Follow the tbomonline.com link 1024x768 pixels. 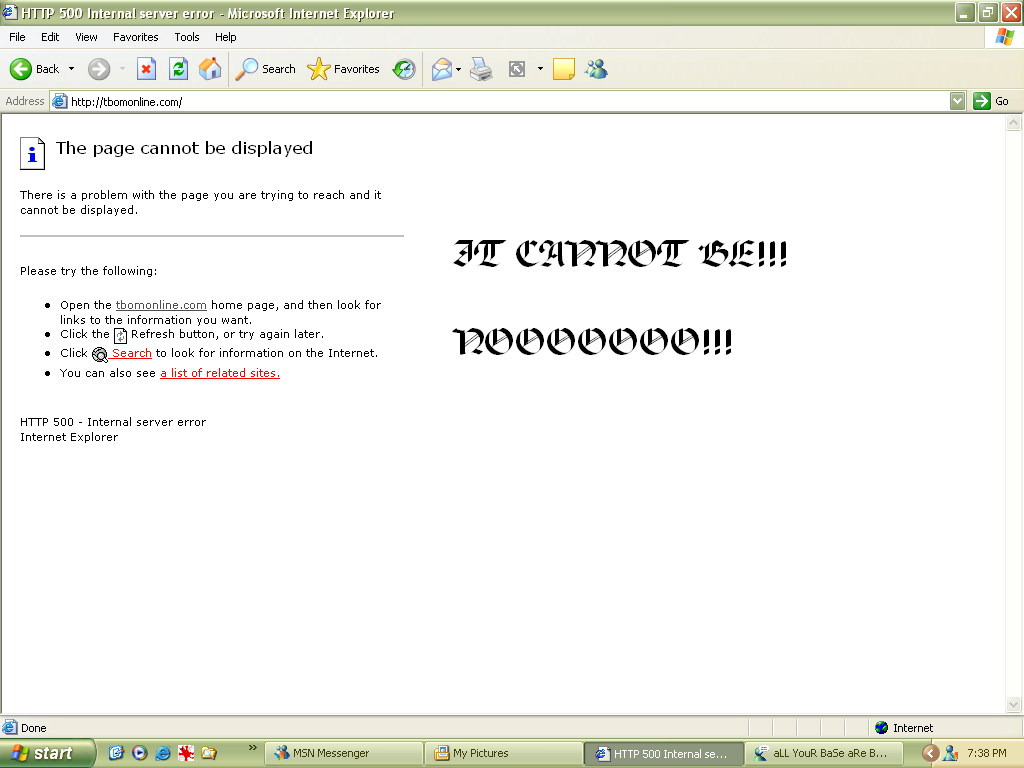pyautogui.click(x=161, y=305)
